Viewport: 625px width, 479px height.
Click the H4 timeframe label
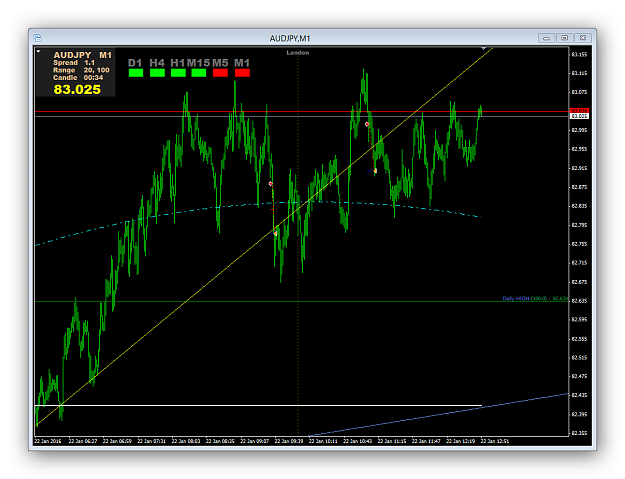pos(157,63)
